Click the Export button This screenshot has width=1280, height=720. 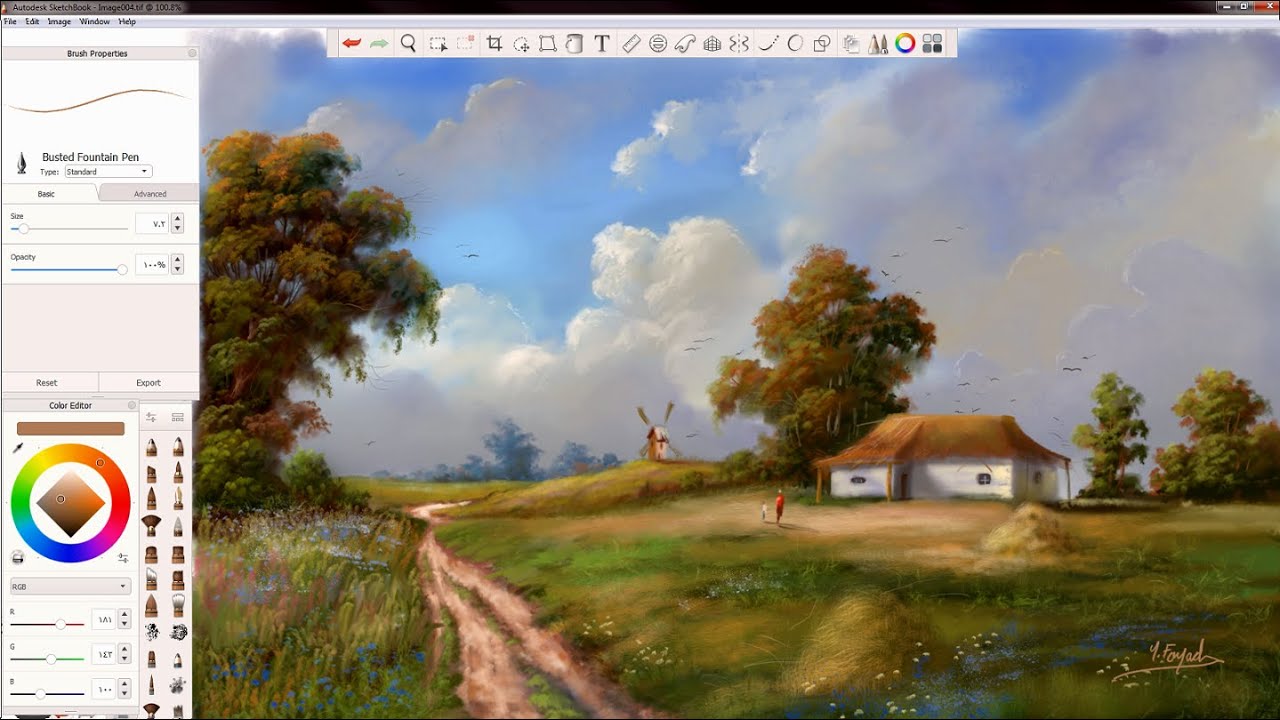tap(149, 383)
